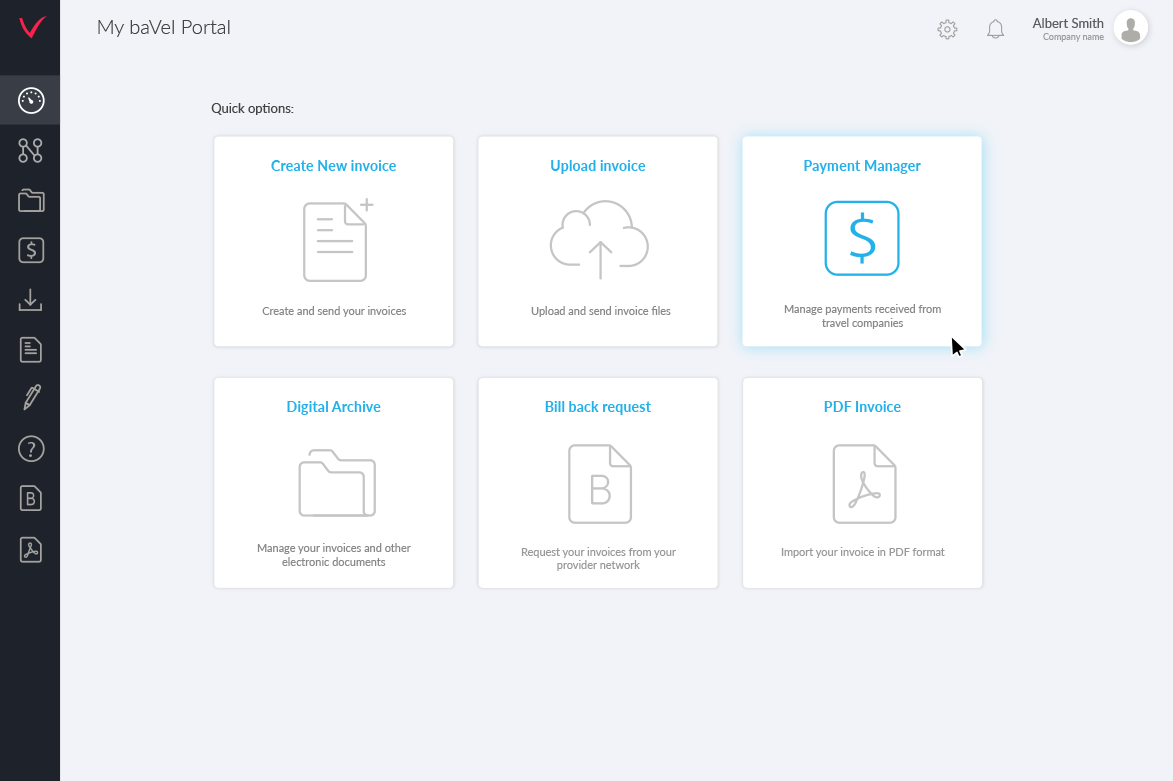
Task: Open the PDF file sidebar icon
Action: pos(31,549)
